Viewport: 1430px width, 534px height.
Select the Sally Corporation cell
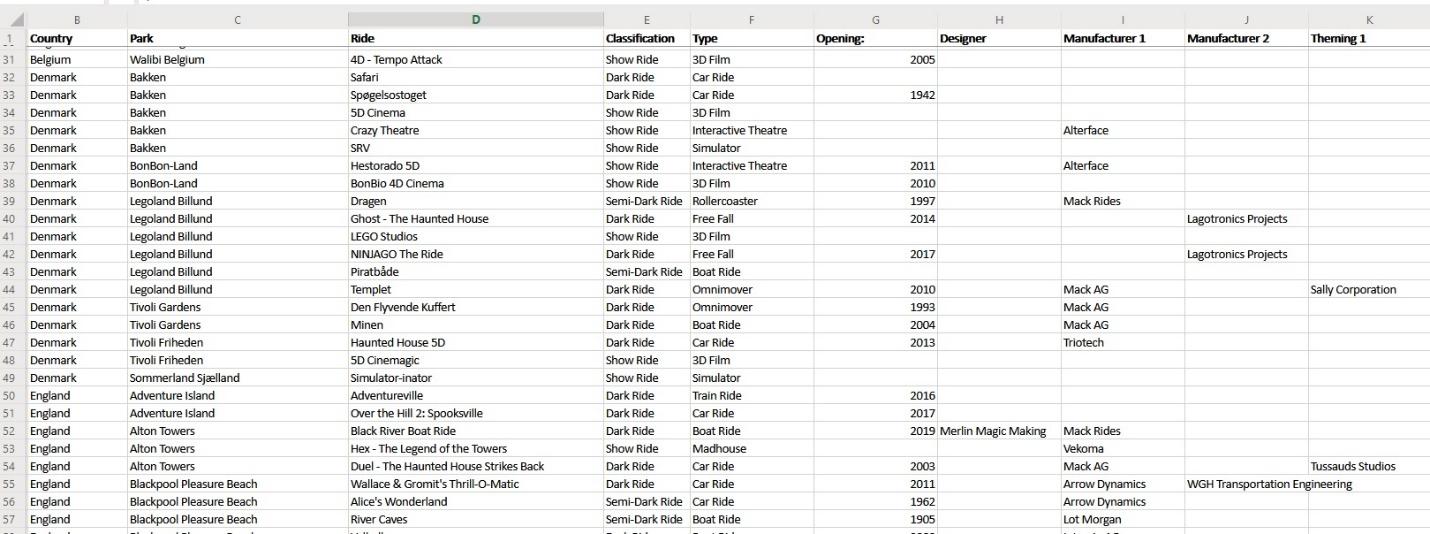point(1368,290)
